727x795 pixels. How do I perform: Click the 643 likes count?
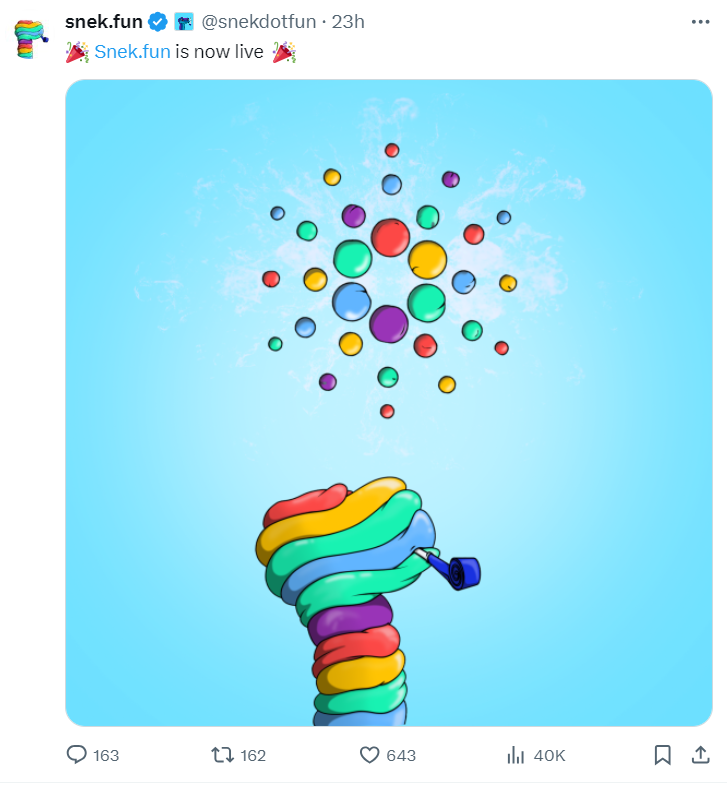point(401,756)
